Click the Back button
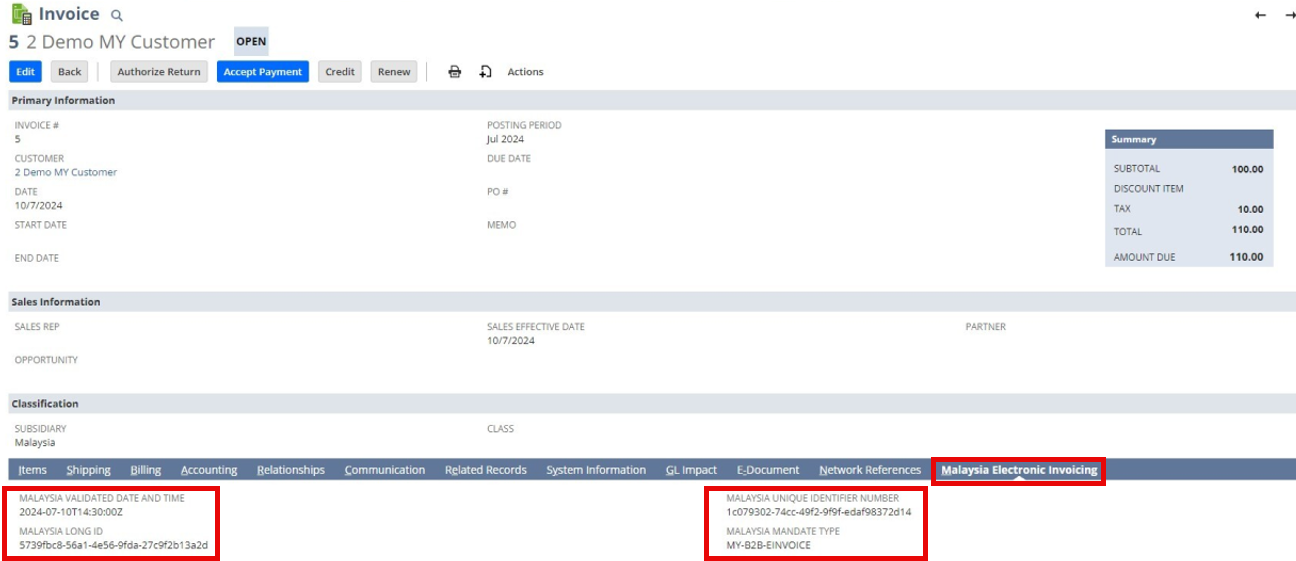Viewport: 1296px width, 561px height. [x=70, y=72]
